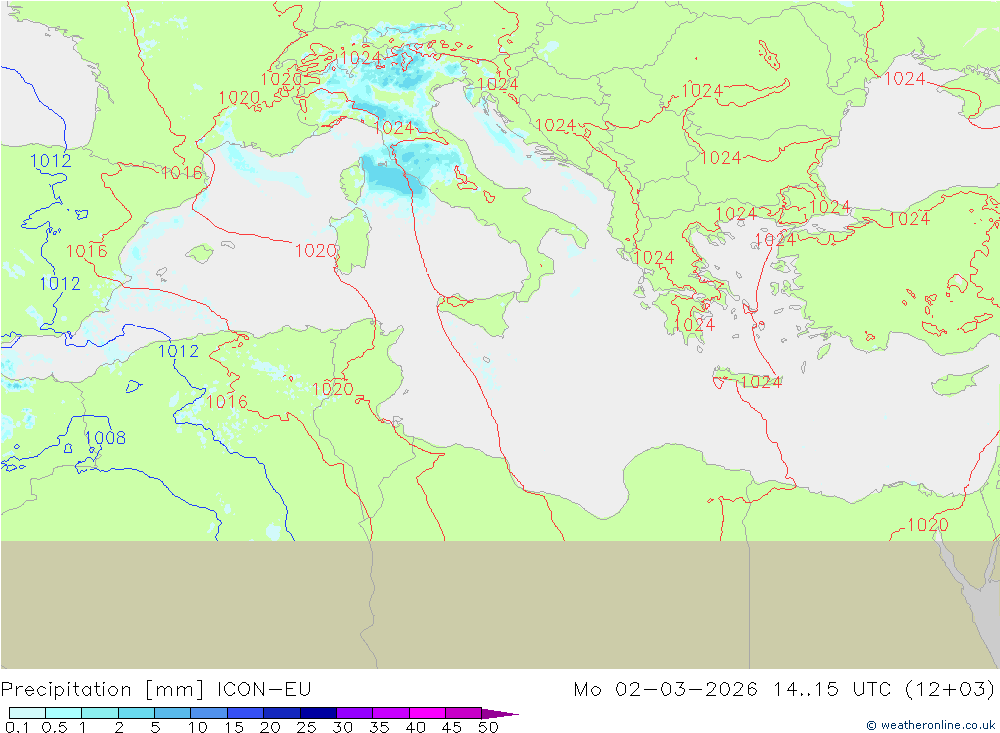Click the 1020 label above Sardinia

(x=316, y=251)
